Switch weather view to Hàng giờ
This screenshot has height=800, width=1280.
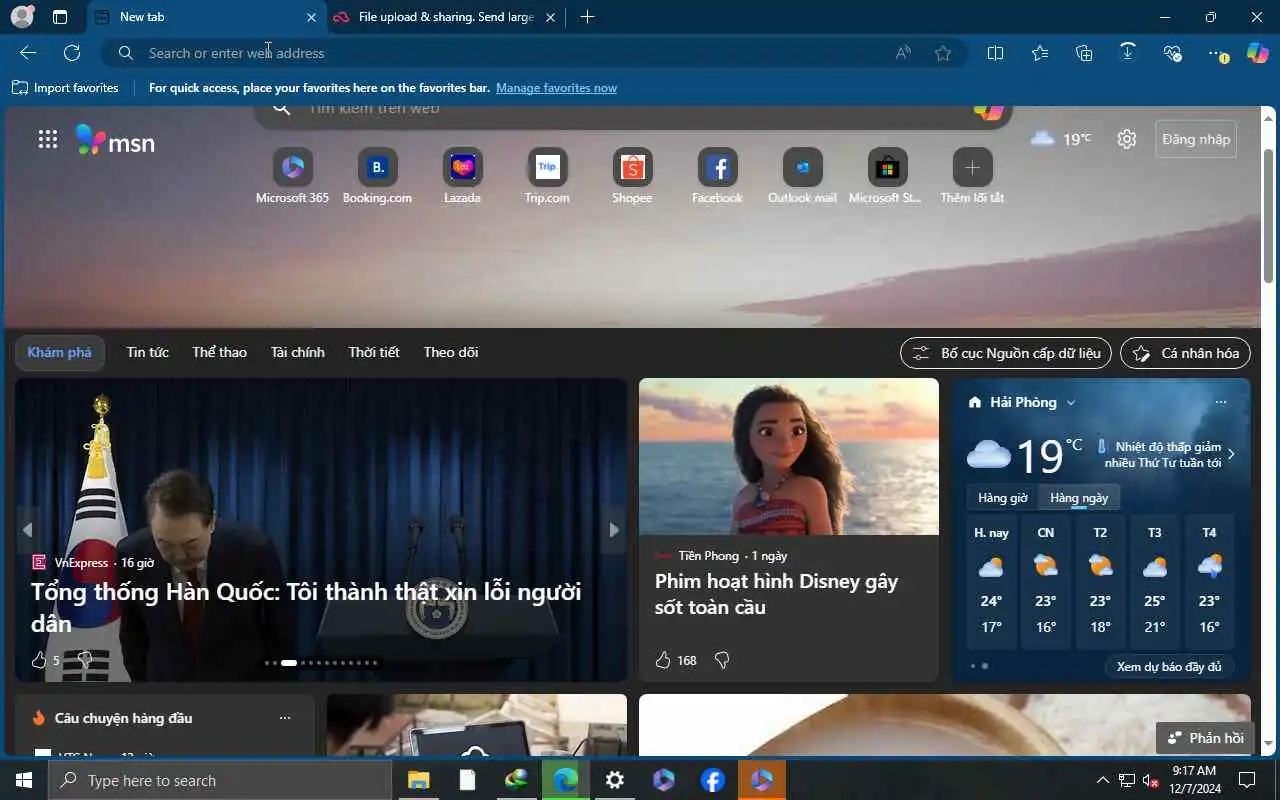(1003, 498)
